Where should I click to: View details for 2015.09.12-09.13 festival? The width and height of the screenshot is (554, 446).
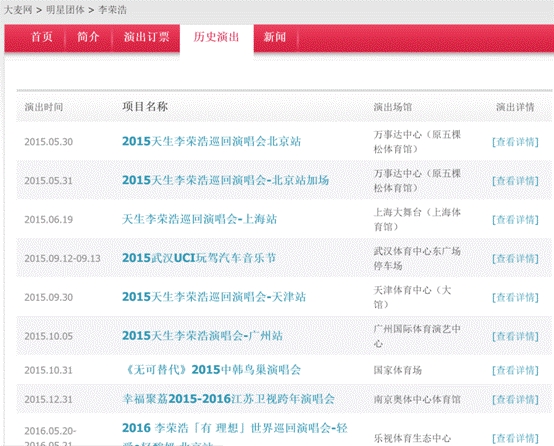(515, 259)
